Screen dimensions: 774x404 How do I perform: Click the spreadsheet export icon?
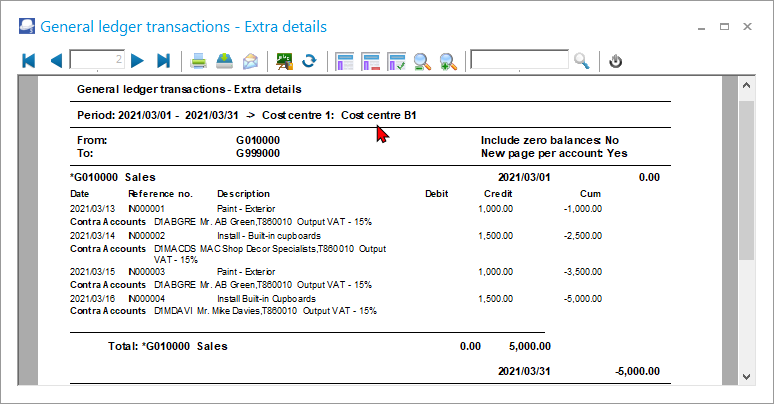click(284, 61)
